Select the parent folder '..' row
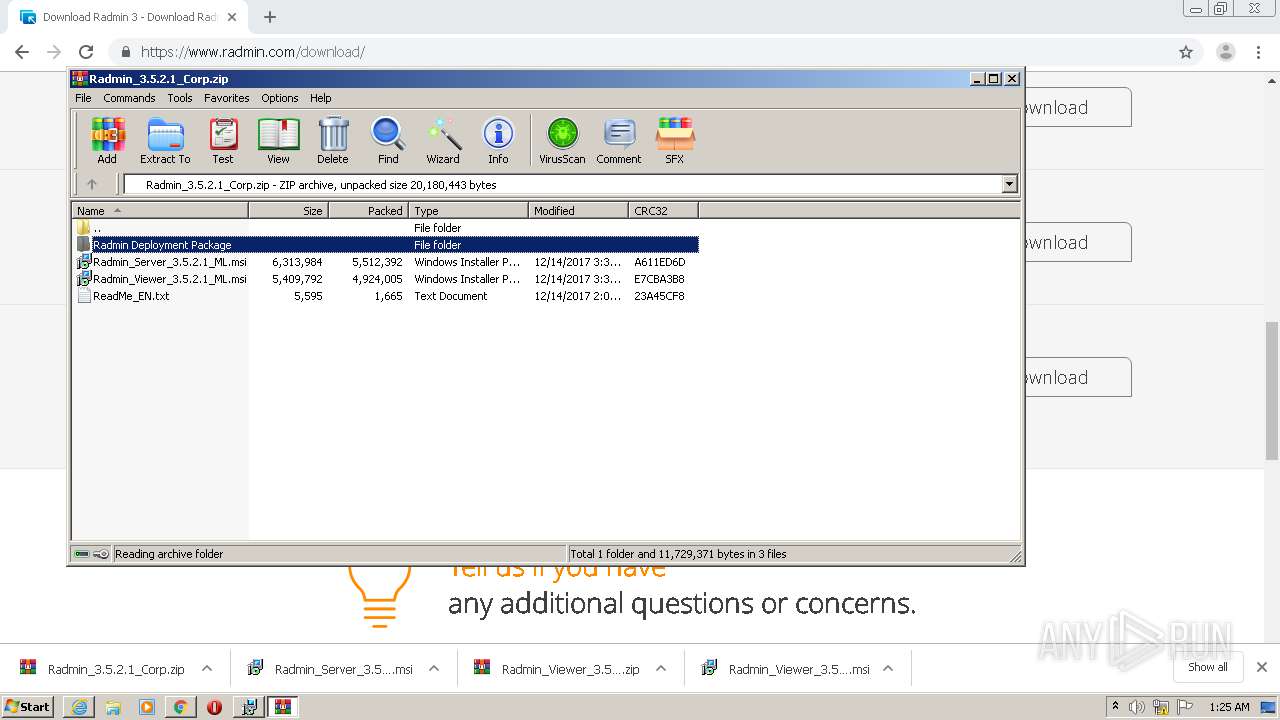 click(386, 228)
